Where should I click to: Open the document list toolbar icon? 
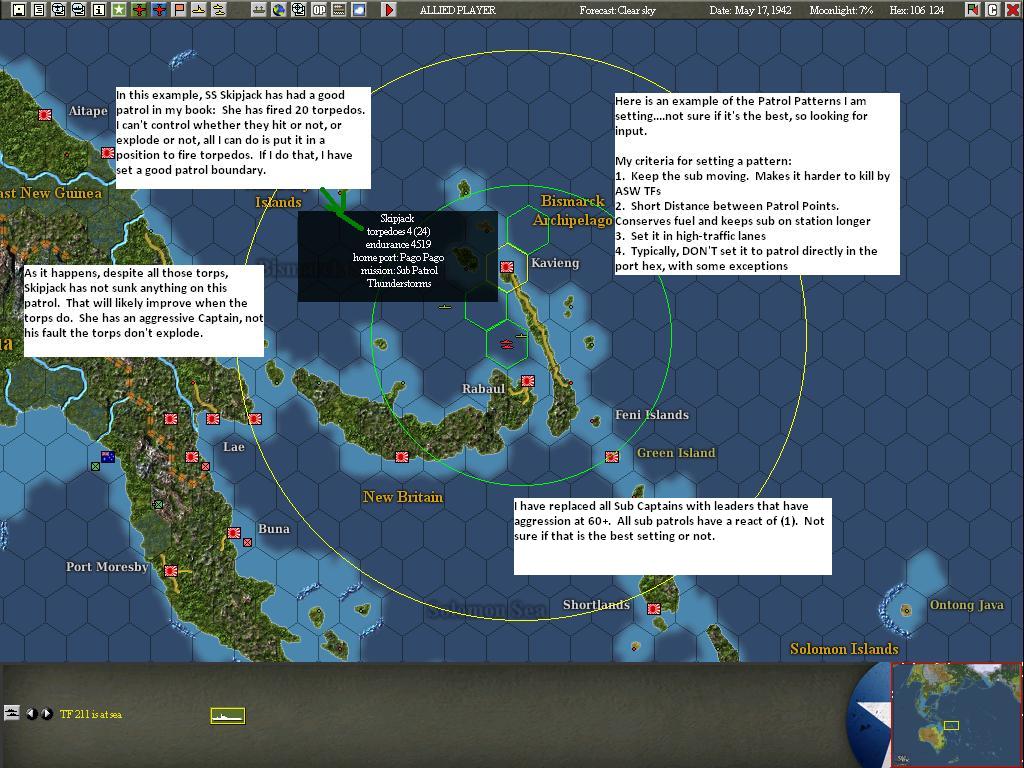click(x=39, y=10)
